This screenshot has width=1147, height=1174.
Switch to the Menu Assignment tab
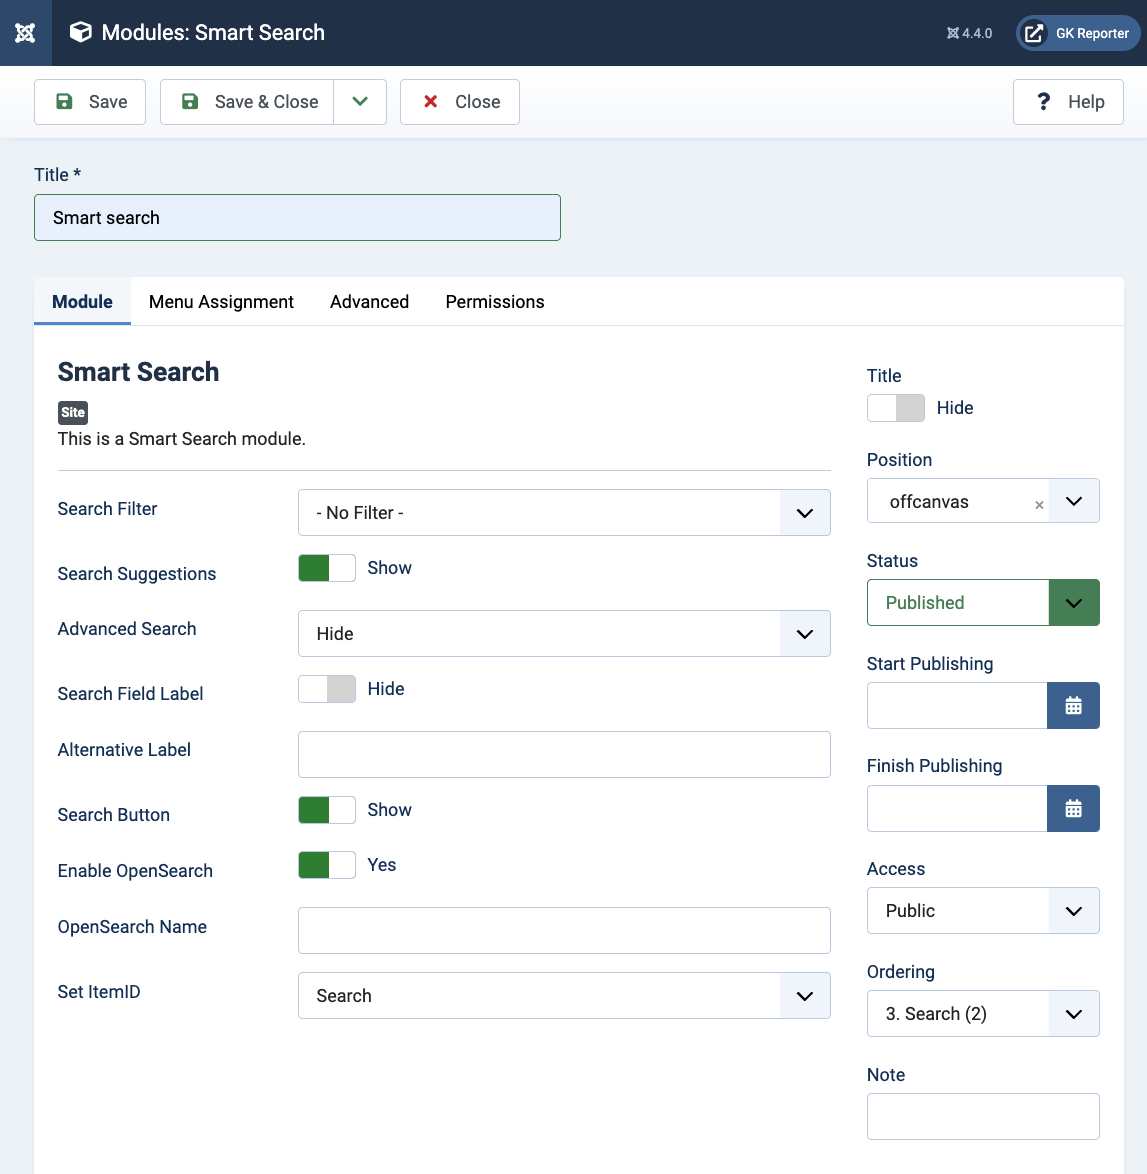[221, 302]
